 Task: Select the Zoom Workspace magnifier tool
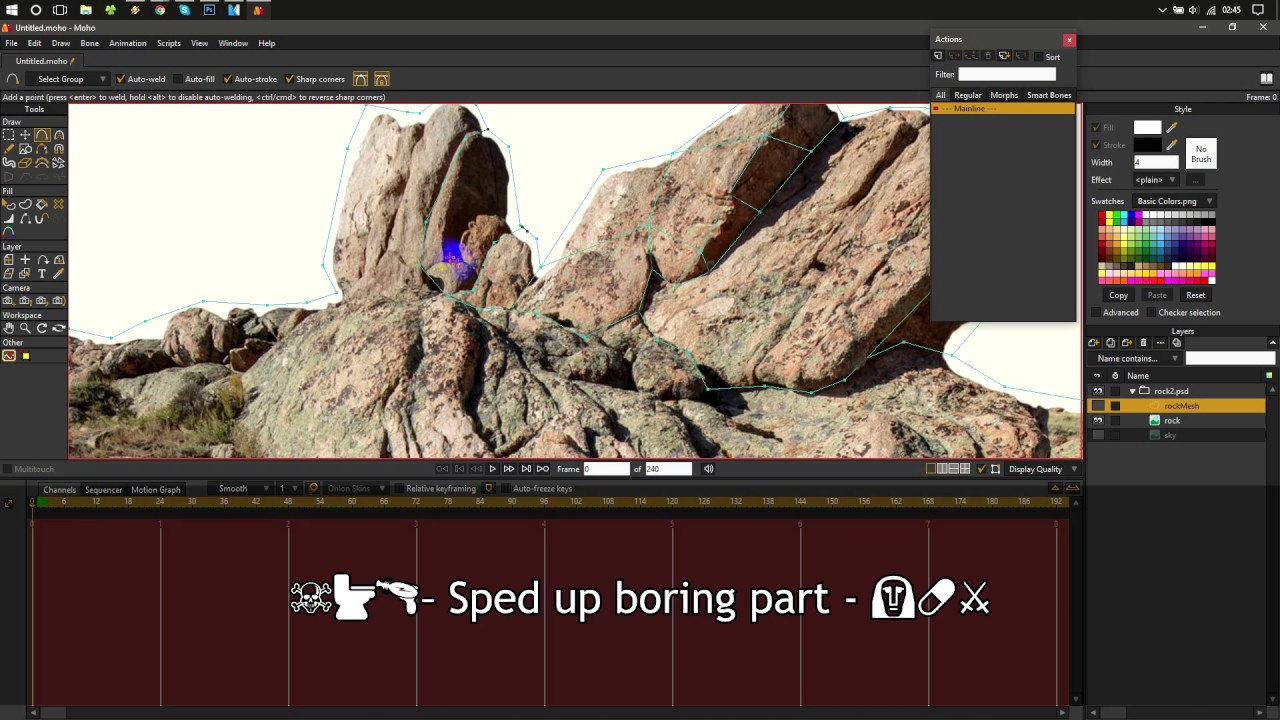click(25, 327)
